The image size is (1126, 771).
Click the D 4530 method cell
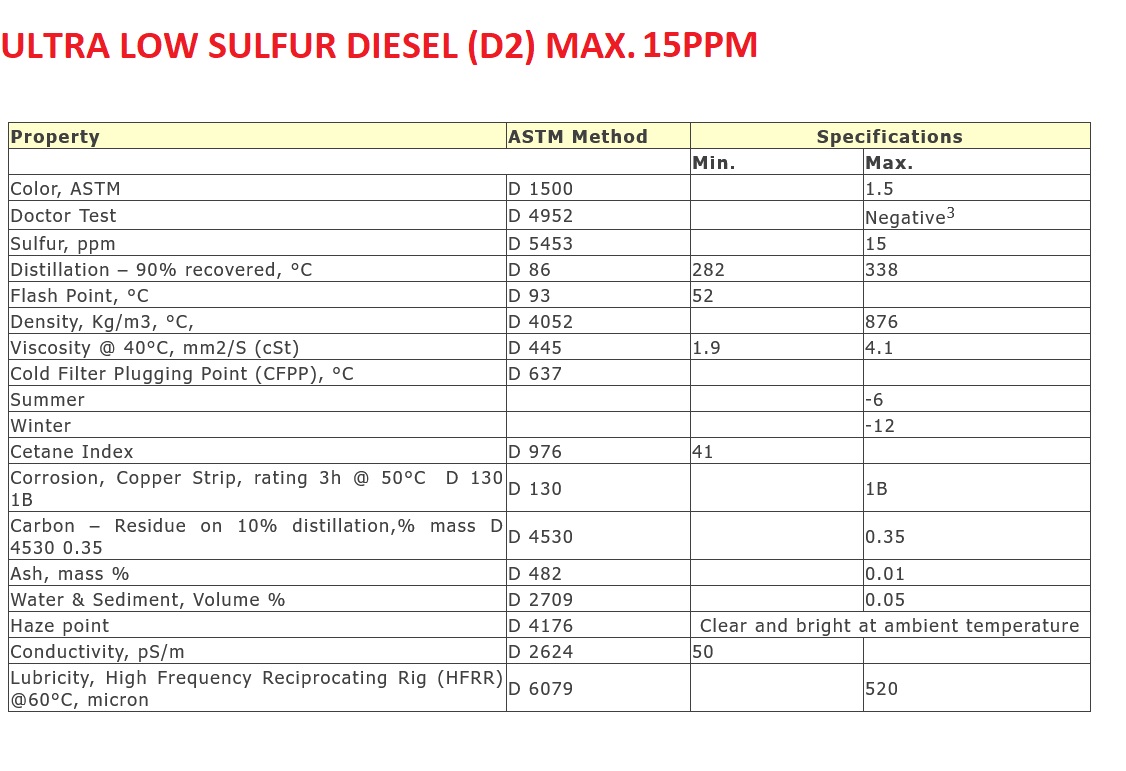[x=541, y=537]
